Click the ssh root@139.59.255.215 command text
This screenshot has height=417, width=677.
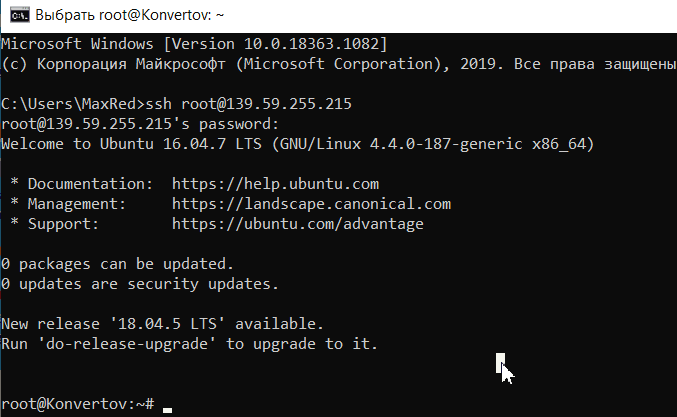249,104
